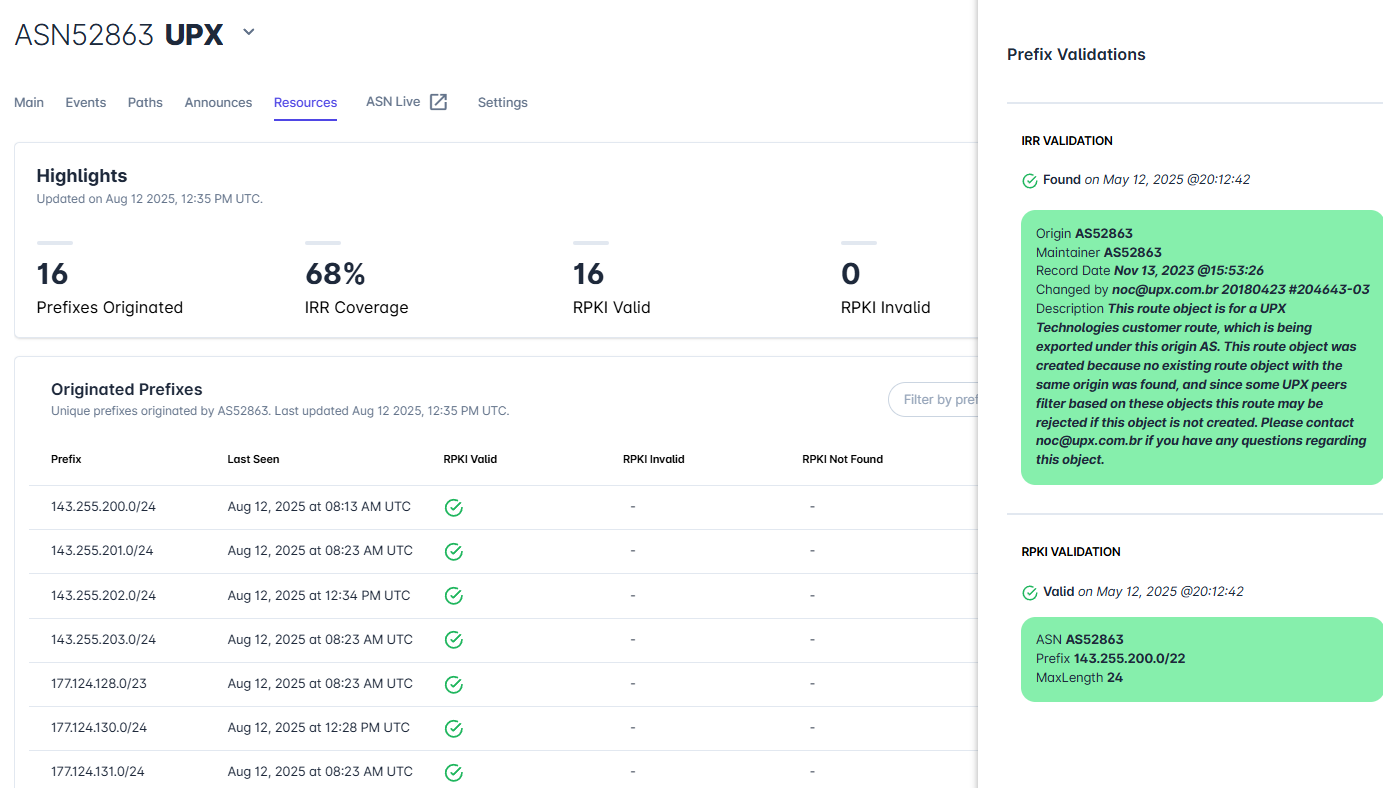1383x788 pixels.
Task: Open the Announces tab
Action: [218, 102]
